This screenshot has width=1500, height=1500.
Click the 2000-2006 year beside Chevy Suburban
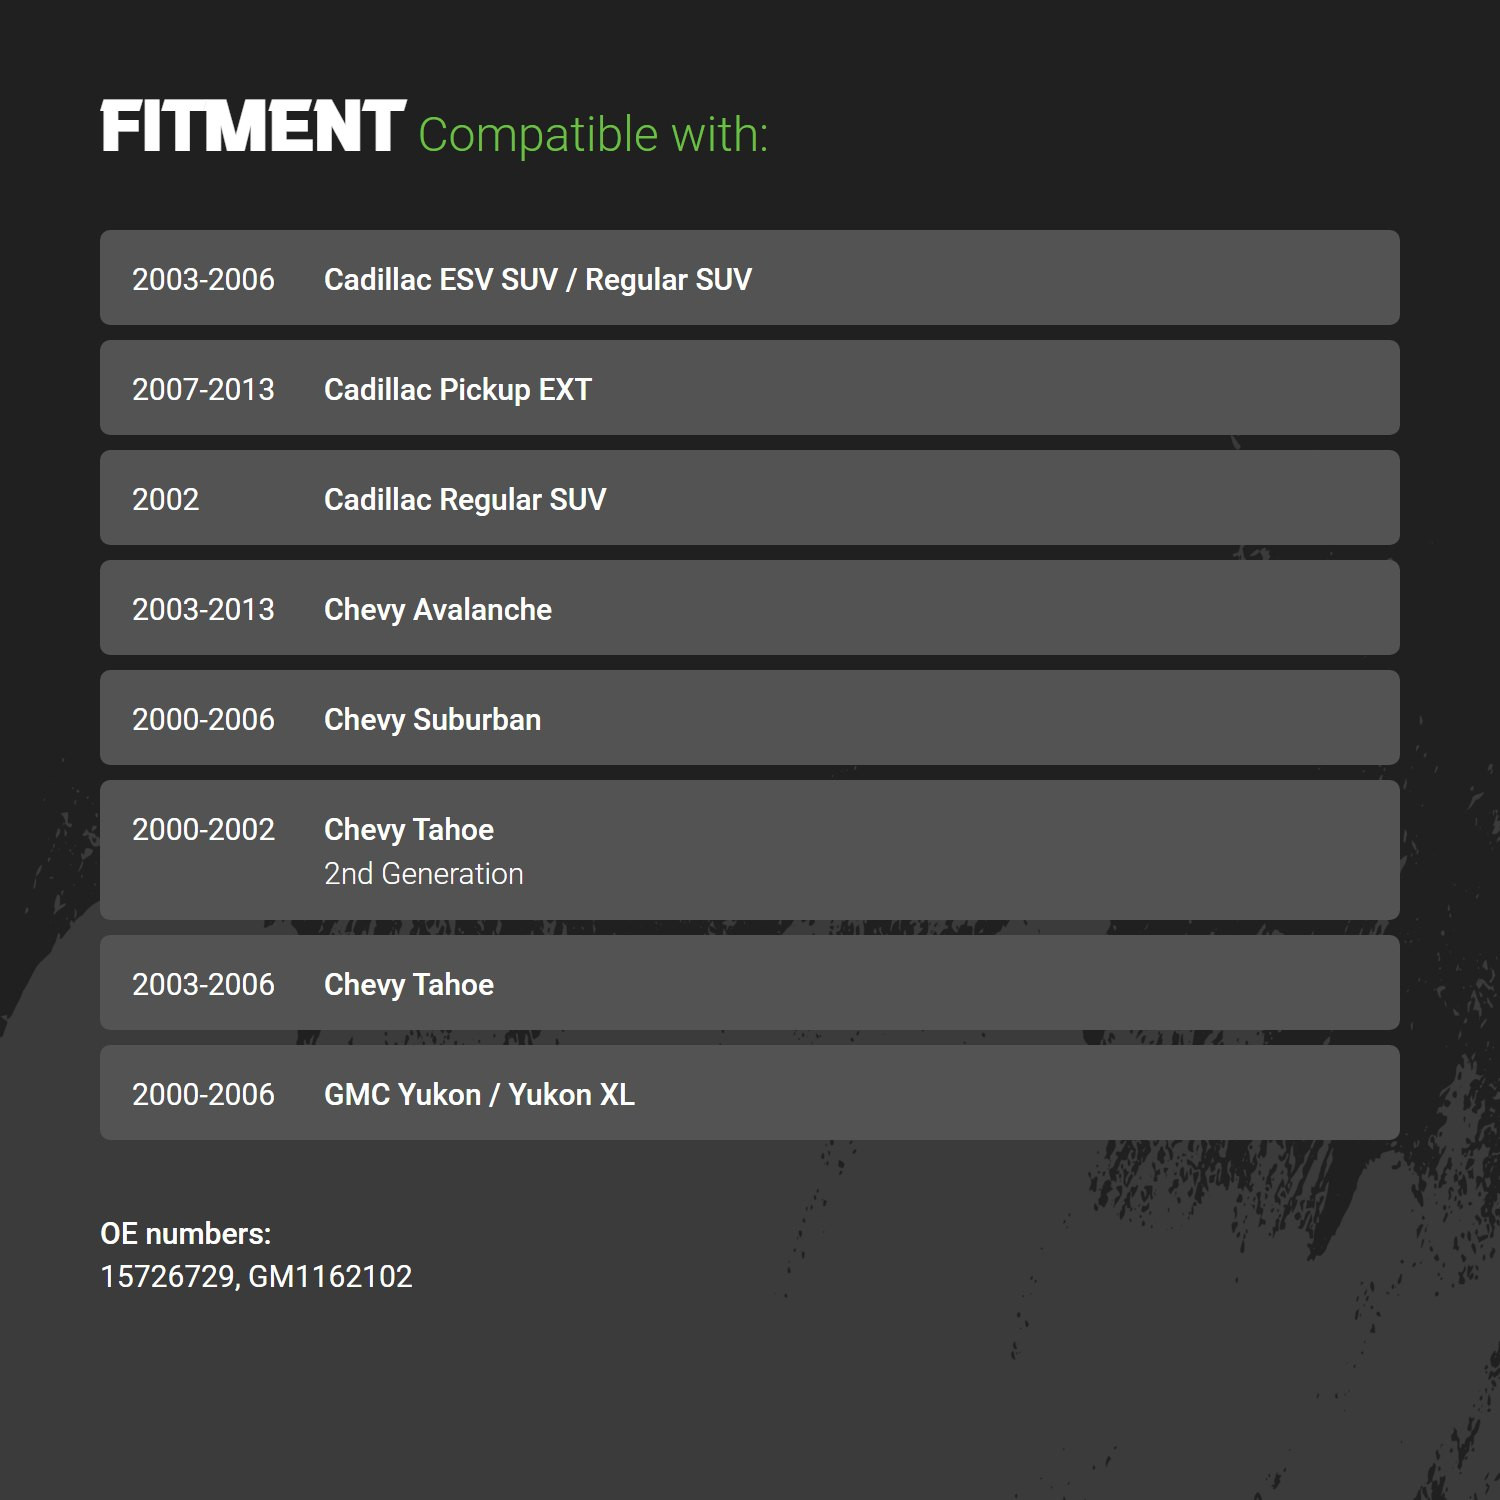pos(203,719)
